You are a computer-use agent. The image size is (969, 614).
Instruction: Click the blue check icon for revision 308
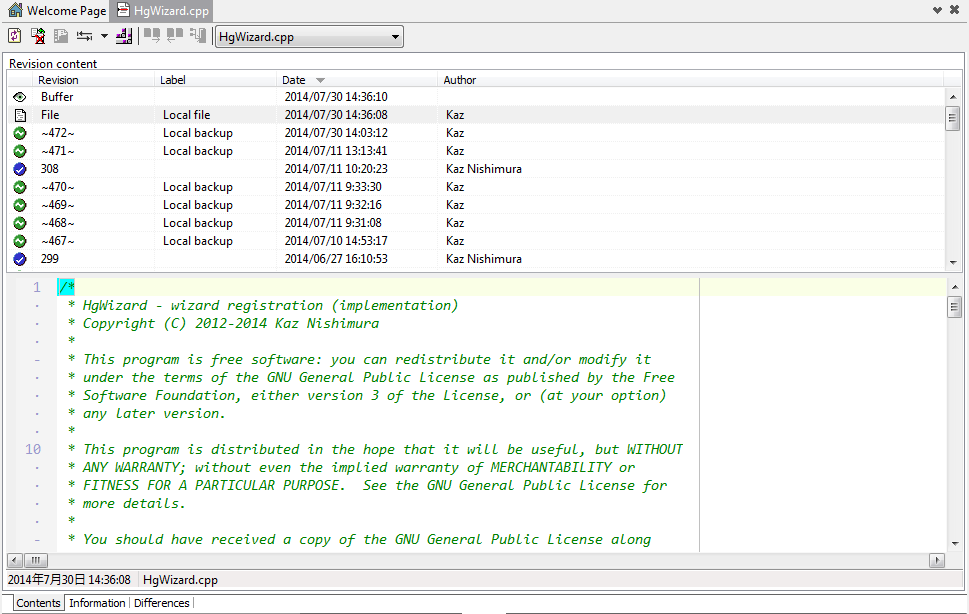(x=20, y=169)
